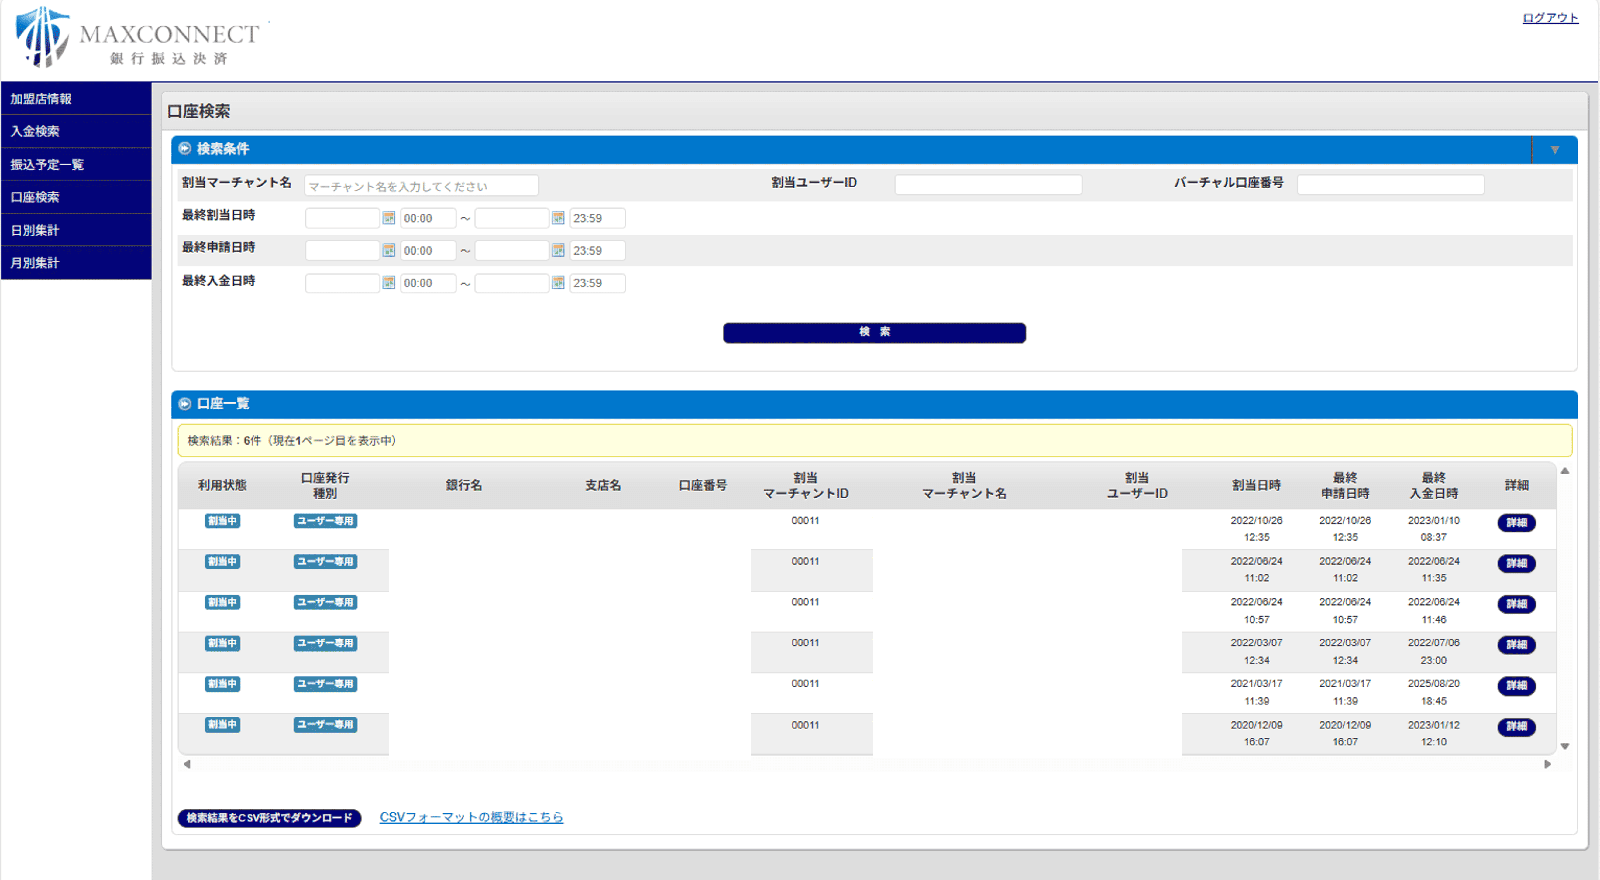Click the ログアウト link
Screen dimensions: 1600x880
(x=1550, y=18)
